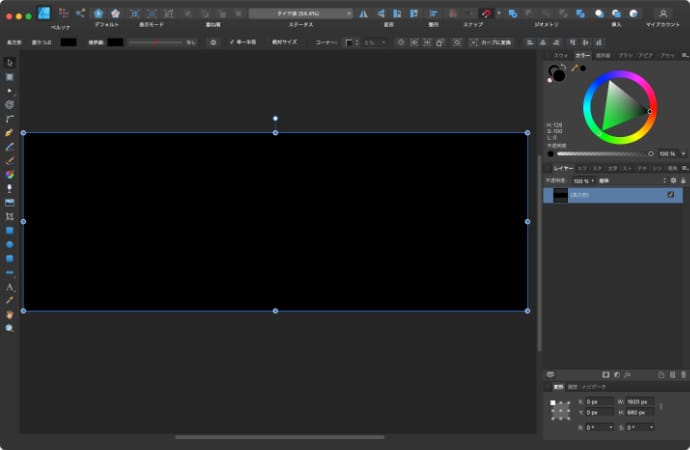The image size is (690, 450).
Task: Switch to the Swatches (スウォッチ) tab
Action: 561,55
